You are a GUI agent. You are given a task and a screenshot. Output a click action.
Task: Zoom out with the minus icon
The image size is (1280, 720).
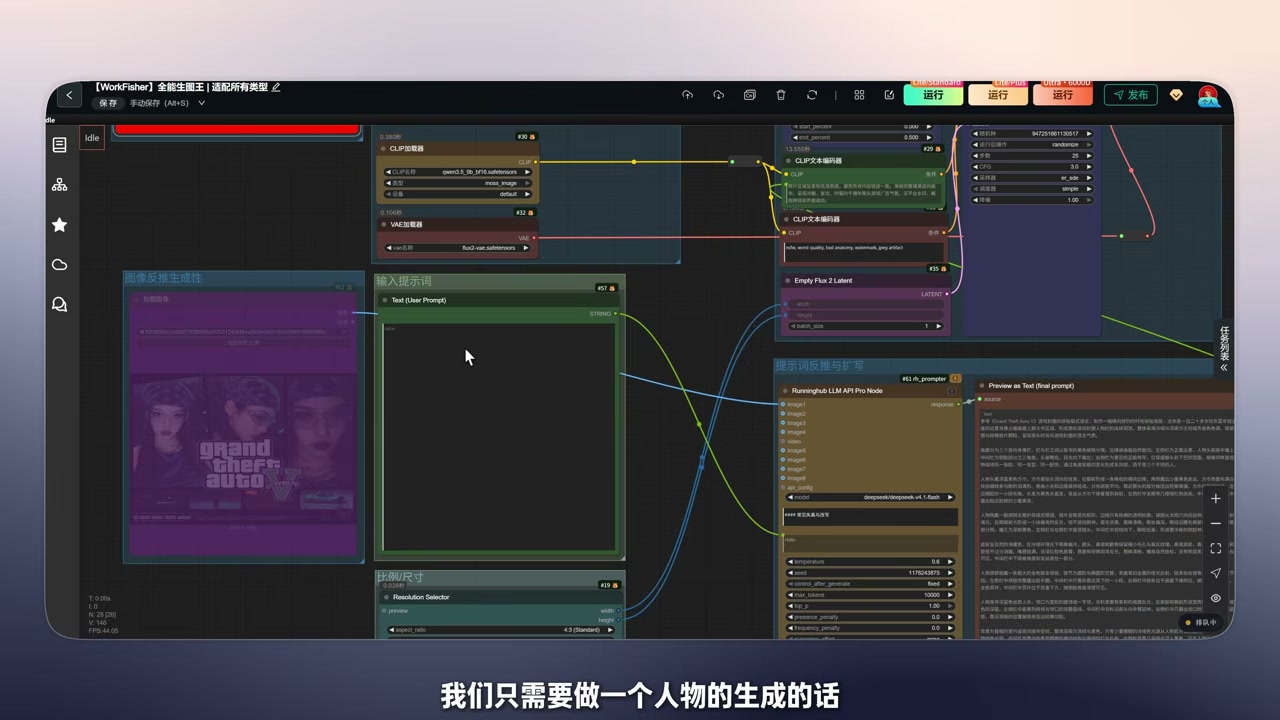pyautogui.click(x=1216, y=524)
